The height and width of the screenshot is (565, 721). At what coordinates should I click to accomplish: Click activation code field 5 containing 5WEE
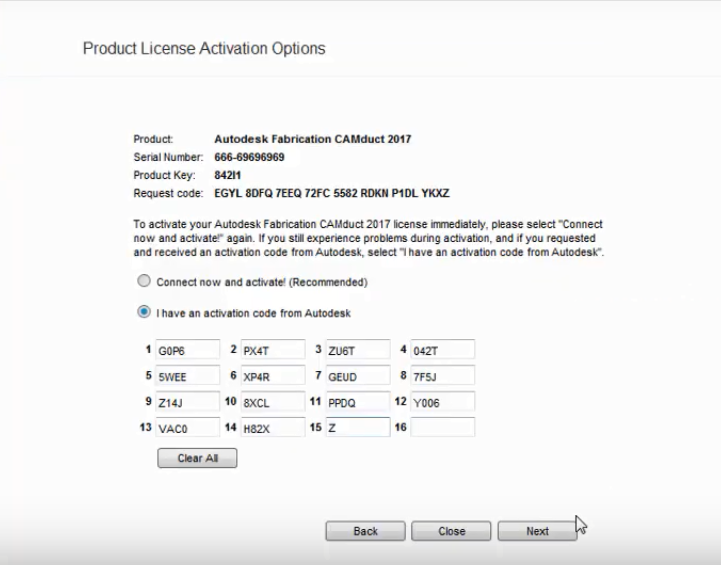tap(188, 376)
